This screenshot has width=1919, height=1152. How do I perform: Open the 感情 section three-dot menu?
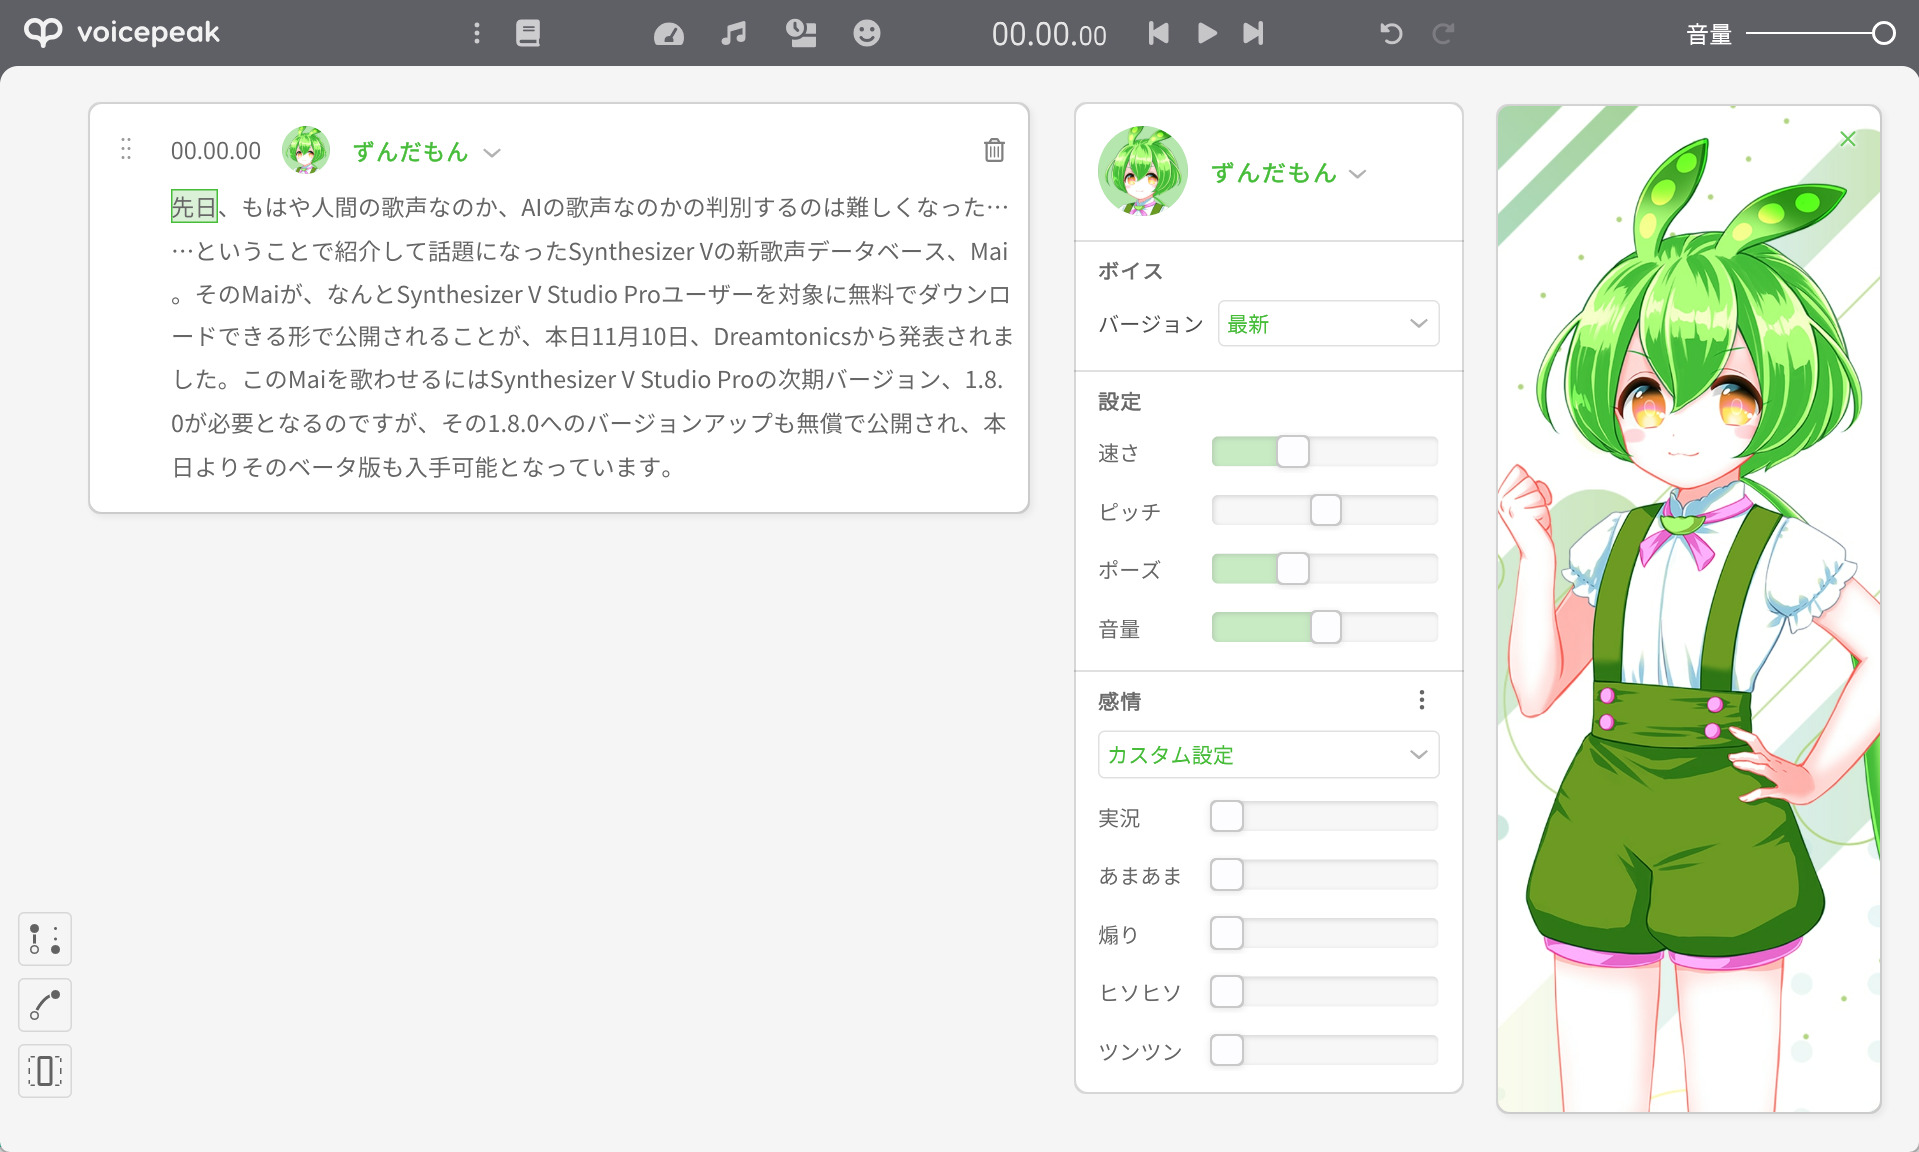tap(1421, 700)
